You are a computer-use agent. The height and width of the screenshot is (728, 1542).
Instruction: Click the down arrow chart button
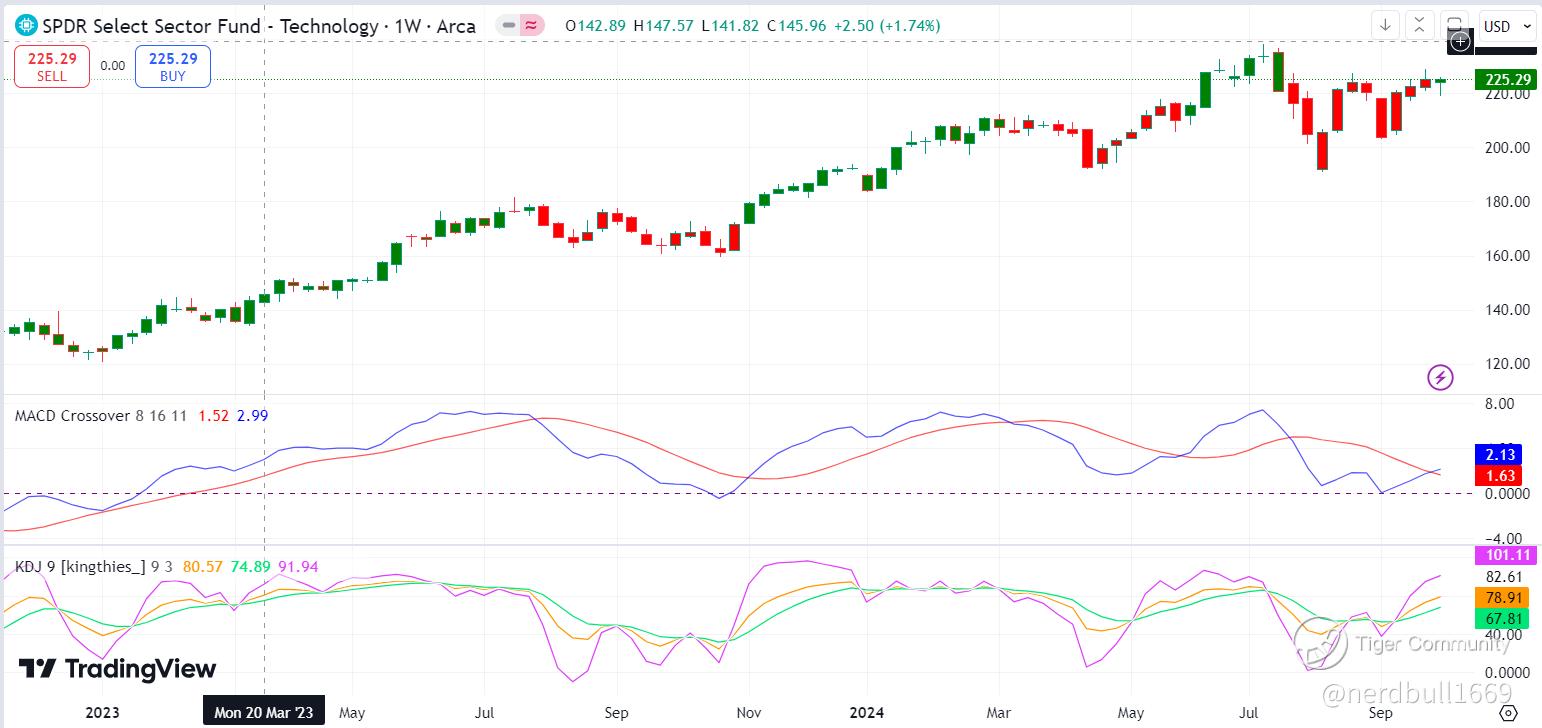[x=1385, y=25]
